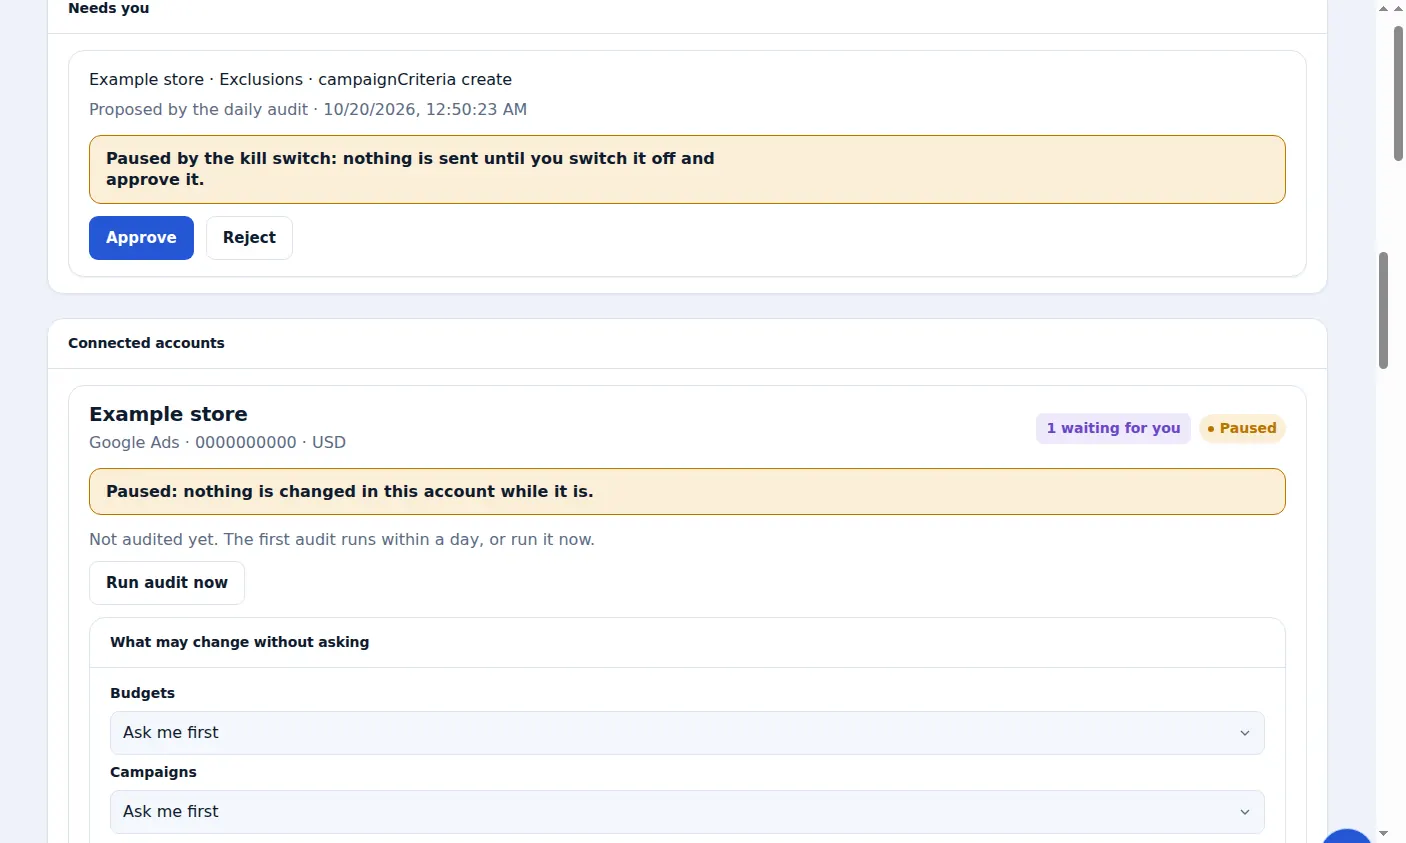Click the bold "Example store" account title
The width and height of the screenshot is (1406, 843).
click(168, 414)
